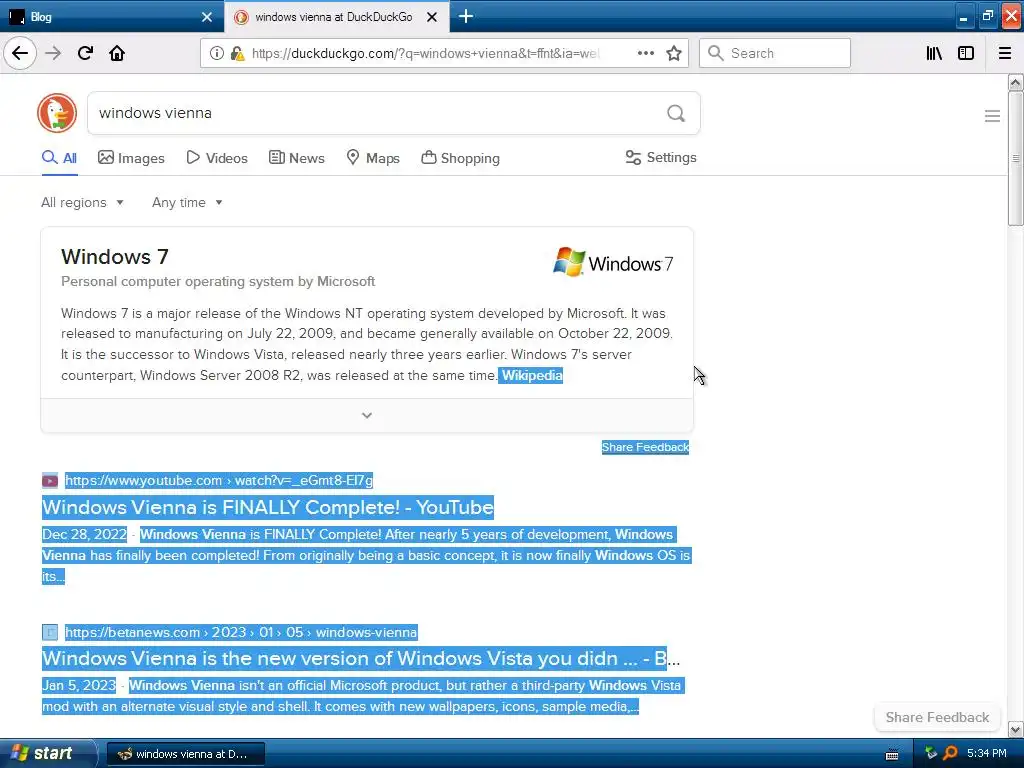This screenshot has height=768, width=1024.
Task: Click the taskbar clock 5:34 PM
Action: (x=987, y=754)
